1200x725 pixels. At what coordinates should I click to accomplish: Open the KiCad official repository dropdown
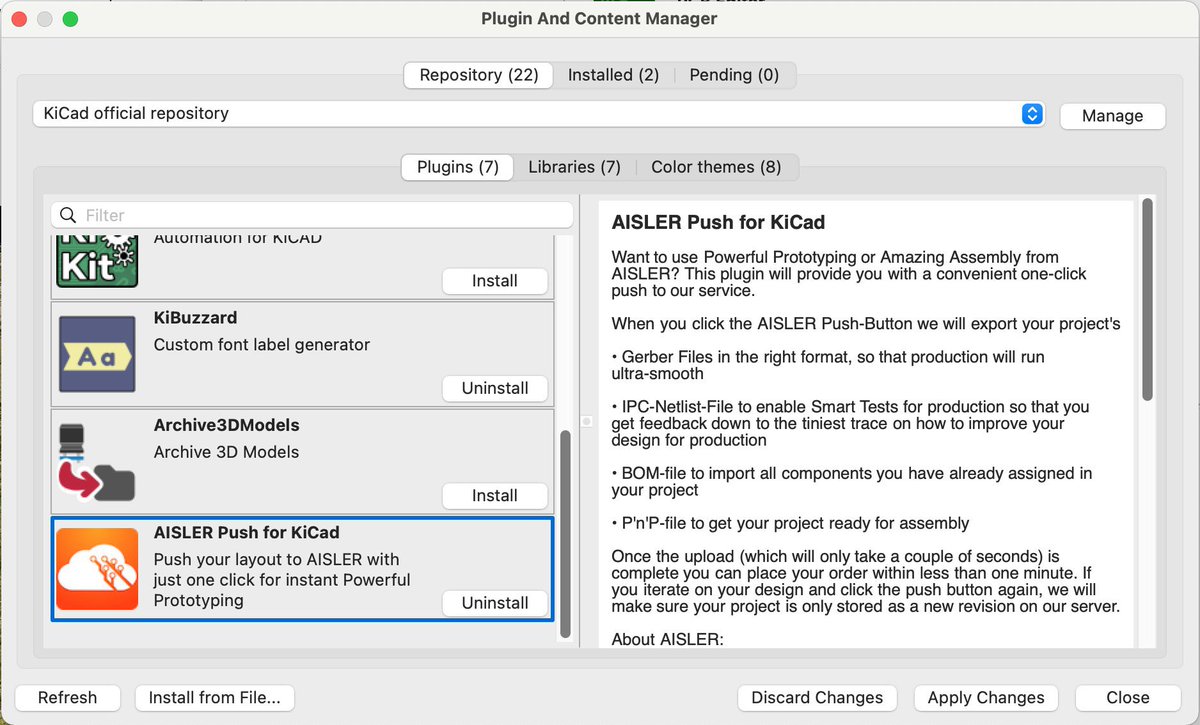click(x=538, y=114)
